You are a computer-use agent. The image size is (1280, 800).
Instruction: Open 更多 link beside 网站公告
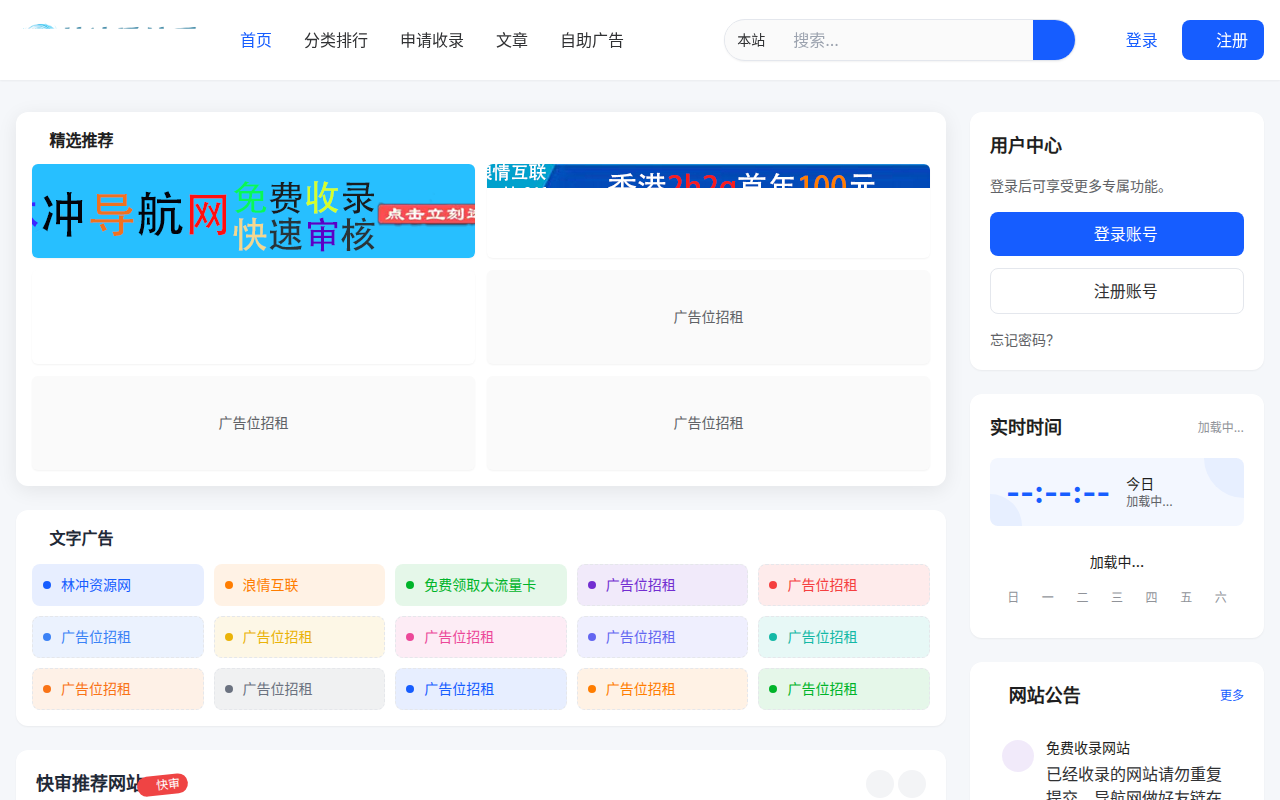click(x=1231, y=695)
